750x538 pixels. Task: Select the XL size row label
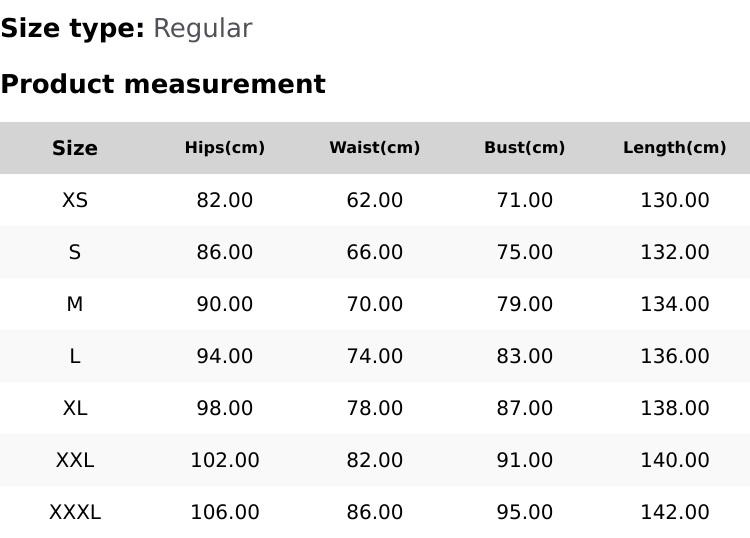point(75,408)
